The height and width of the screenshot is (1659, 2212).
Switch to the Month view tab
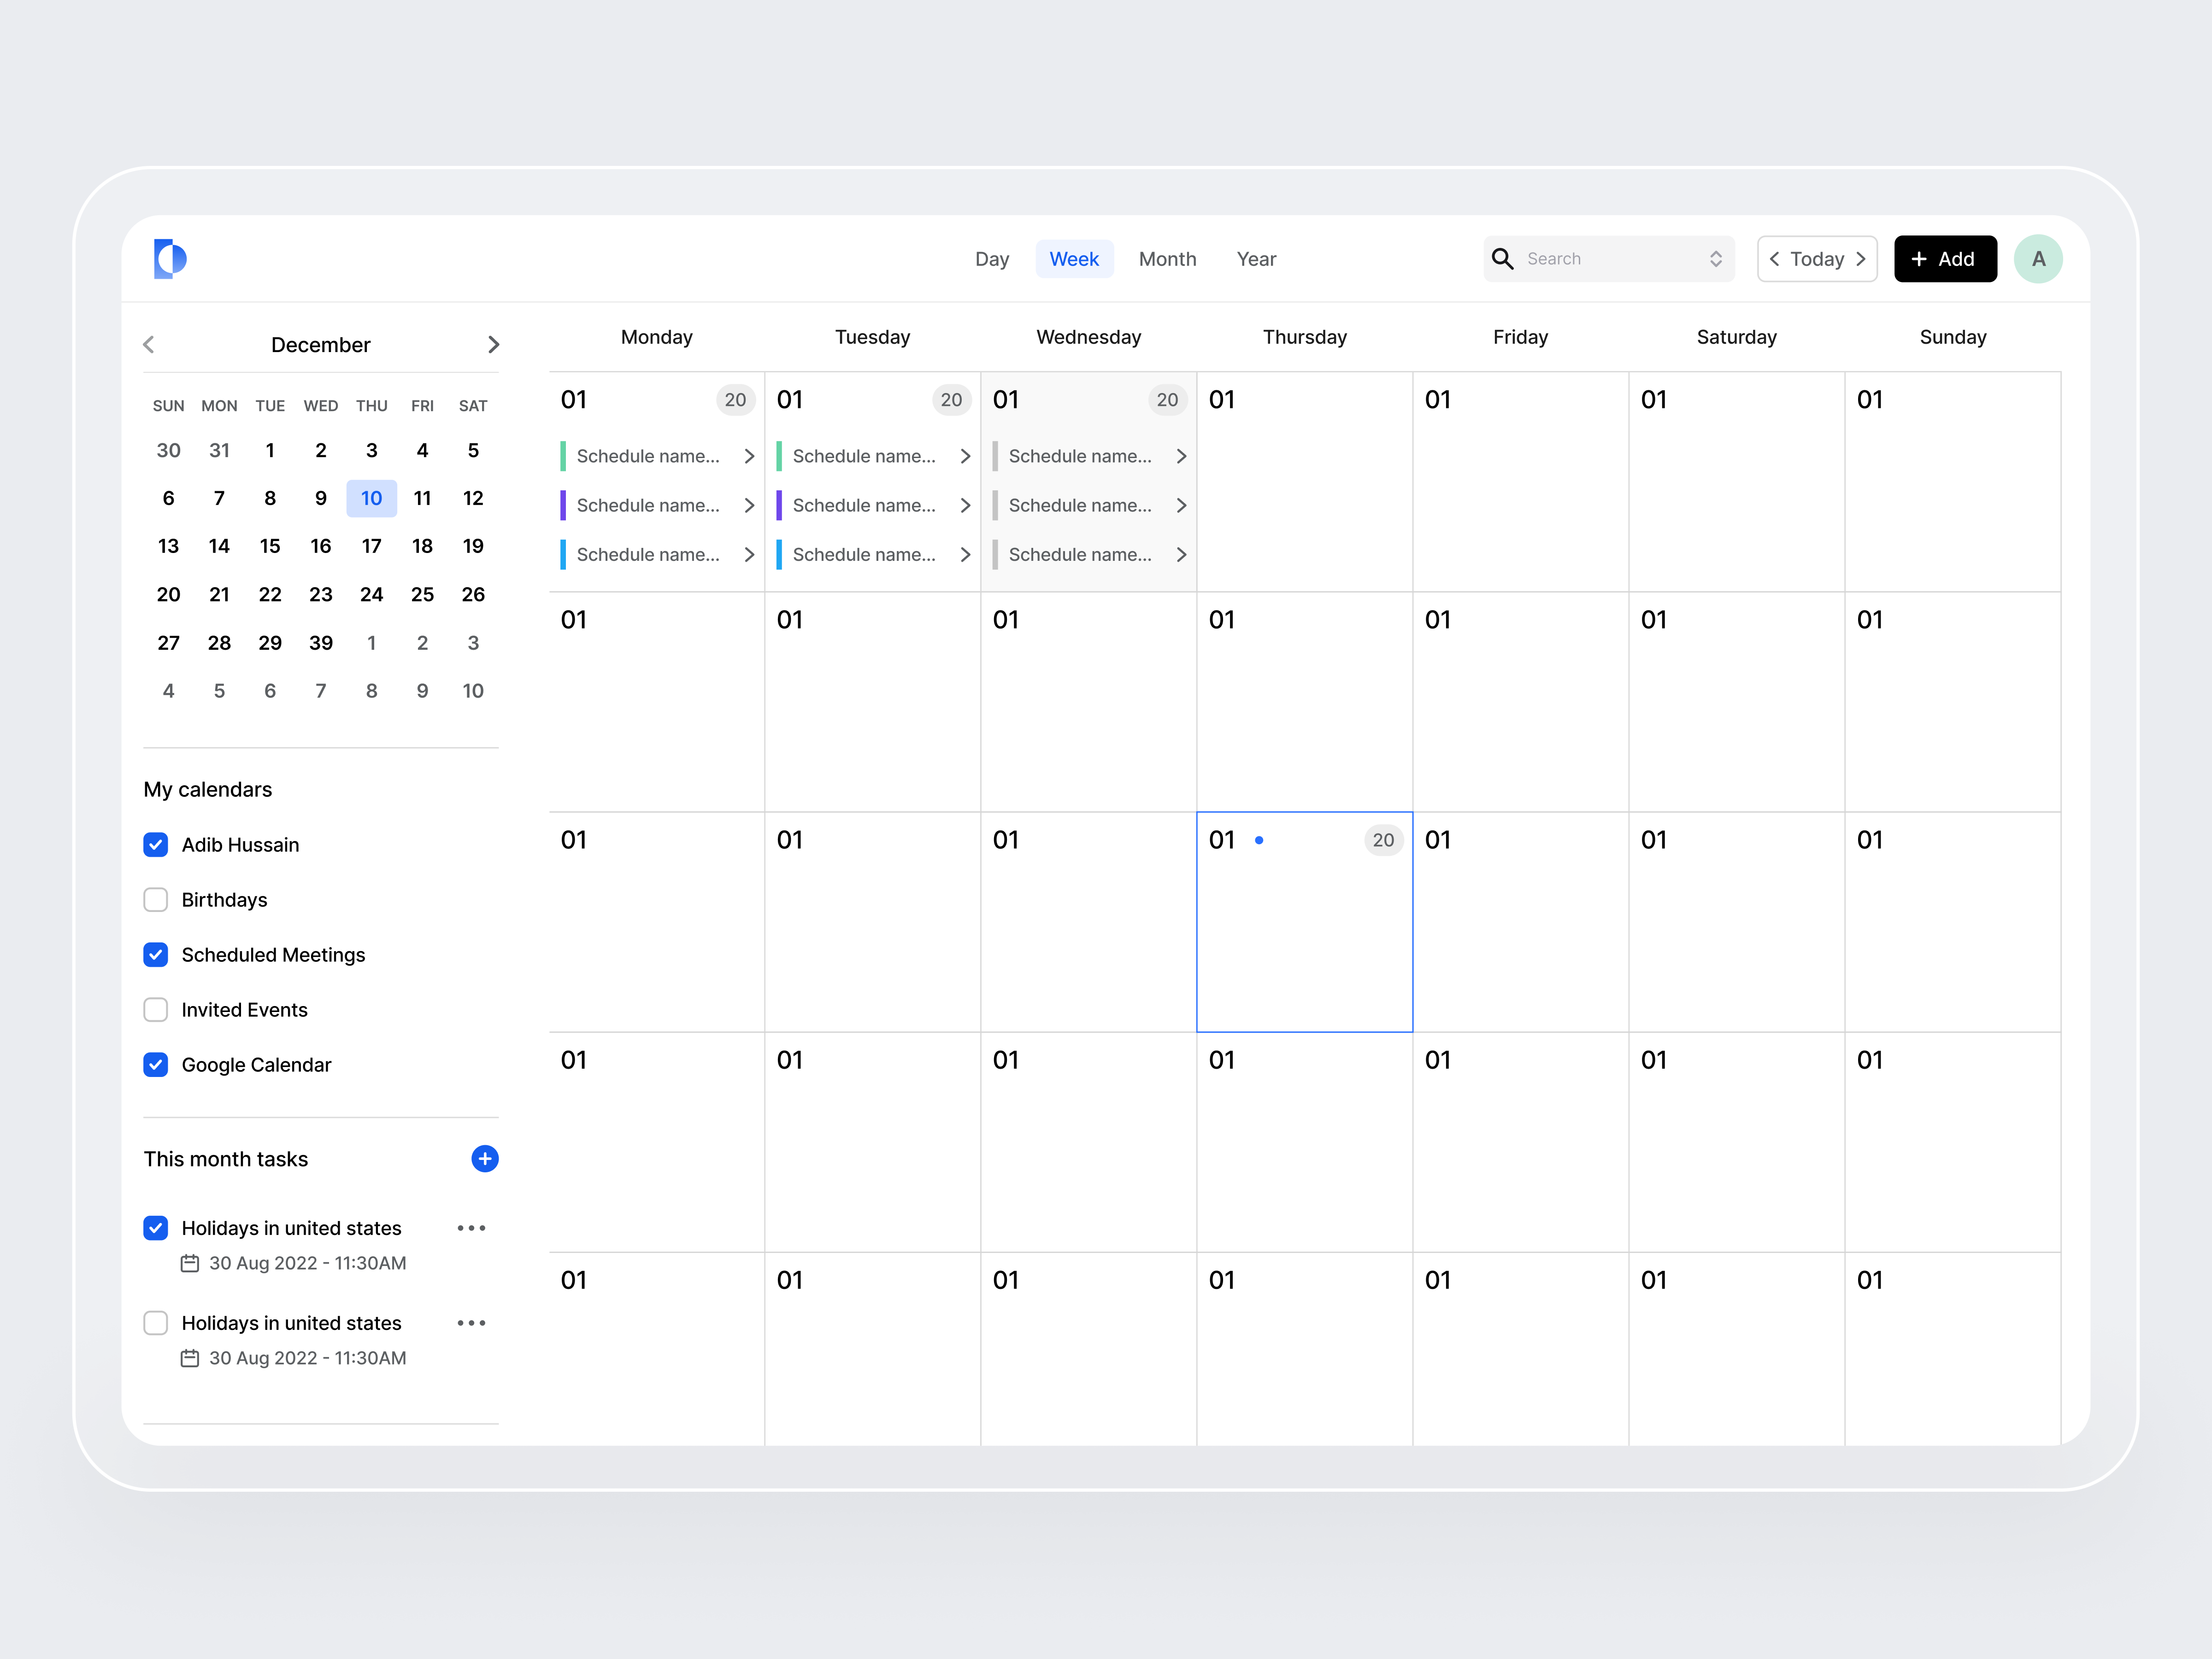click(x=1167, y=258)
